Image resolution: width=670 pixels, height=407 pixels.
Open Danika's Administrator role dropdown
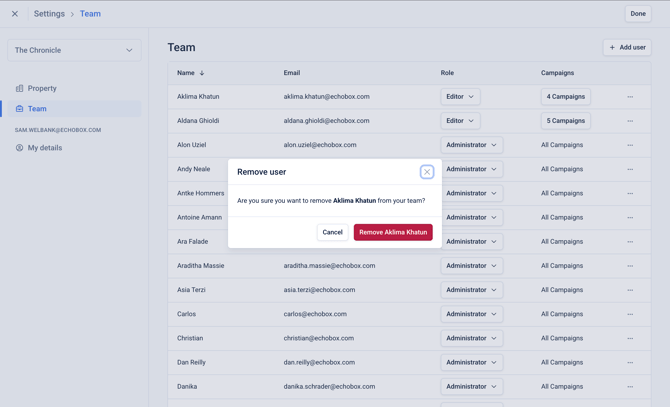471,387
